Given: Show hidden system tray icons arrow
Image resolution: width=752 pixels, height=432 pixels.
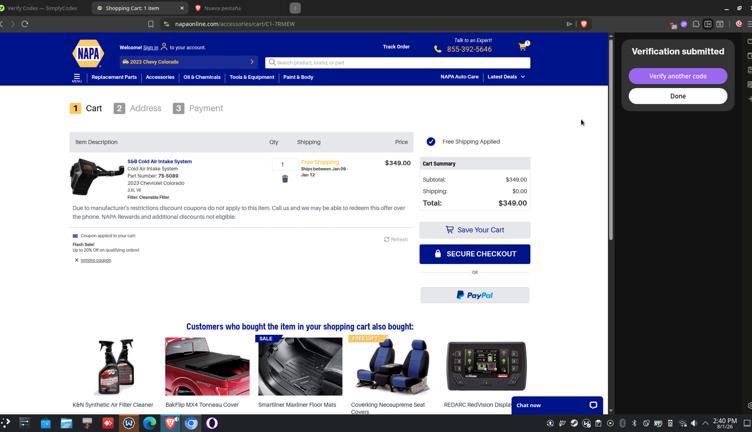Looking at the screenshot, I should pos(705,423).
